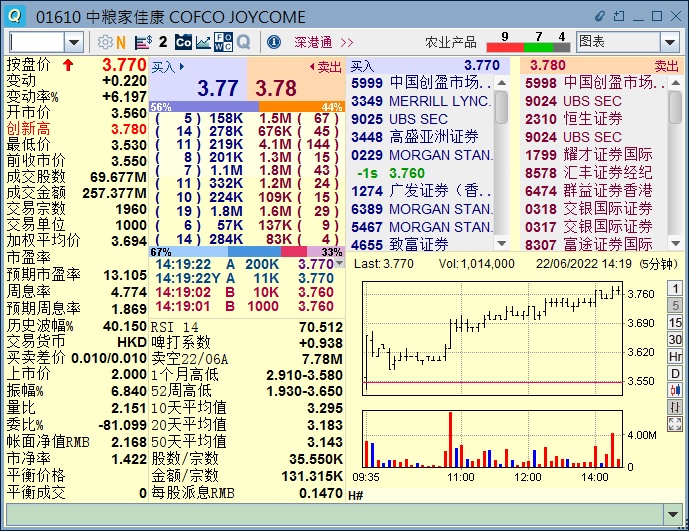This screenshot has width=689, height=531.
Task: Select buy broker 4655 致富证券
Action: pos(421,244)
